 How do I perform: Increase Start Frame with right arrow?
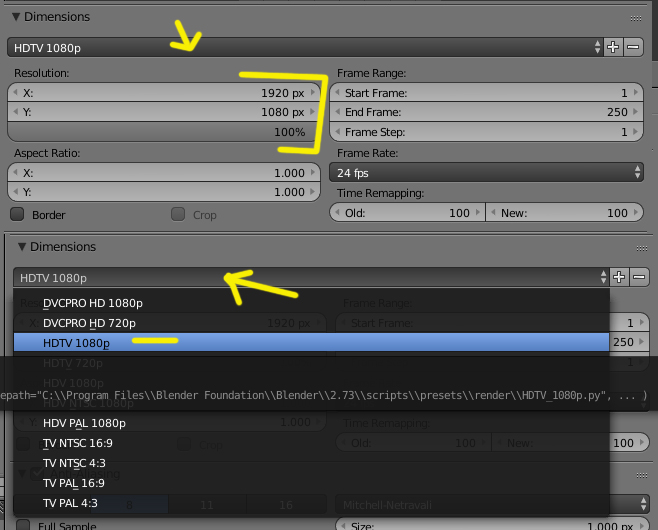click(636, 92)
